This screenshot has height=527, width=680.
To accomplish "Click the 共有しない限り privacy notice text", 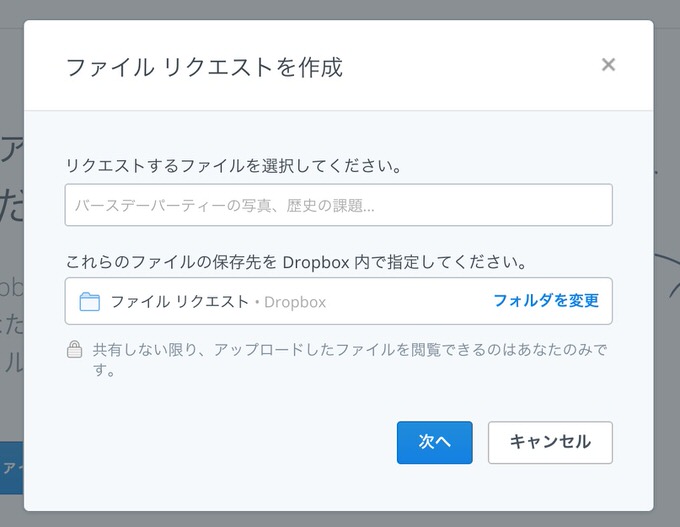I will tap(350, 360).
